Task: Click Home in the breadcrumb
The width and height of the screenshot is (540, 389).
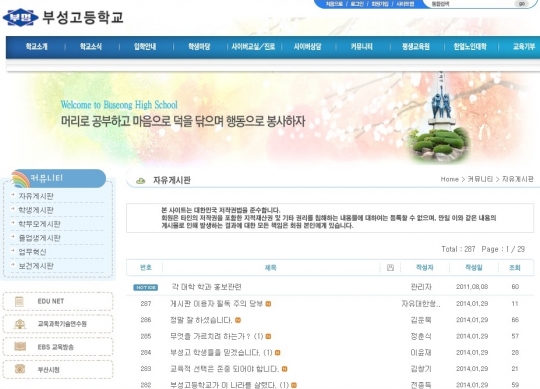Action: (x=449, y=179)
